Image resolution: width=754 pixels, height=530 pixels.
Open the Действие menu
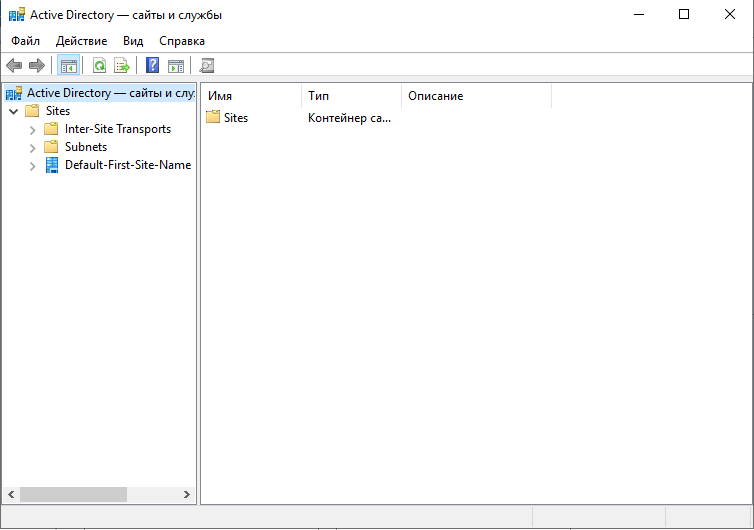(x=81, y=41)
